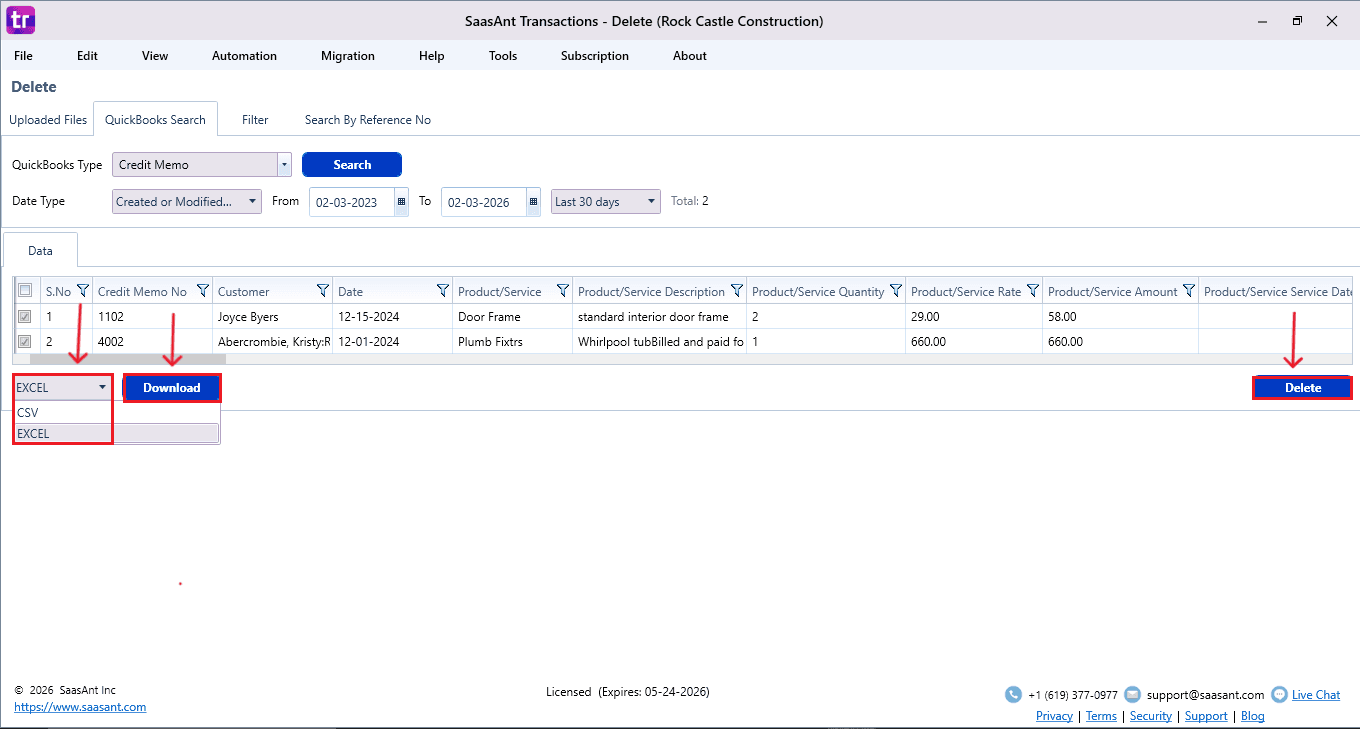Open the Support link
The height and width of the screenshot is (729, 1360).
pyautogui.click(x=1206, y=716)
